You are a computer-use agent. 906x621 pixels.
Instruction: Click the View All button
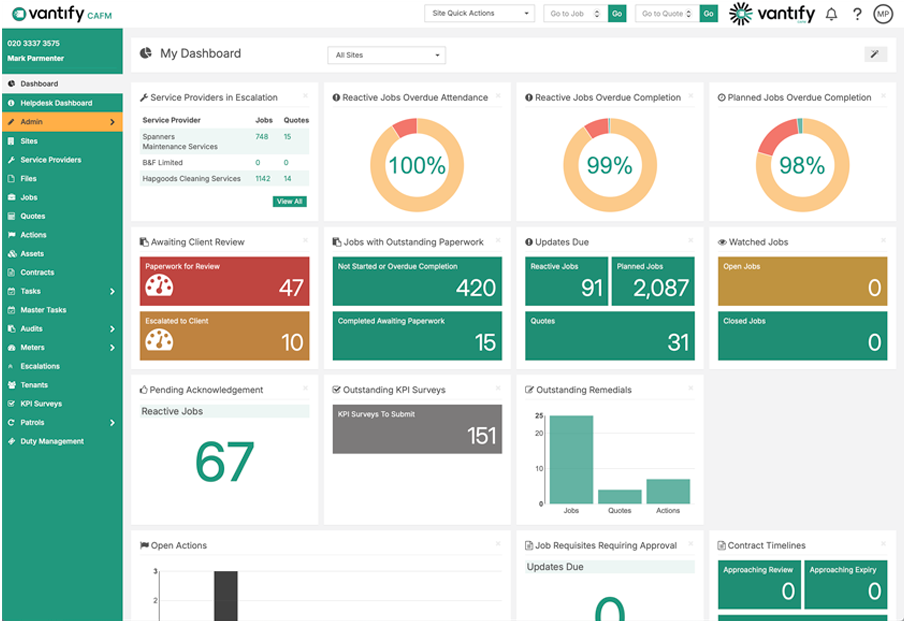pos(289,201)
